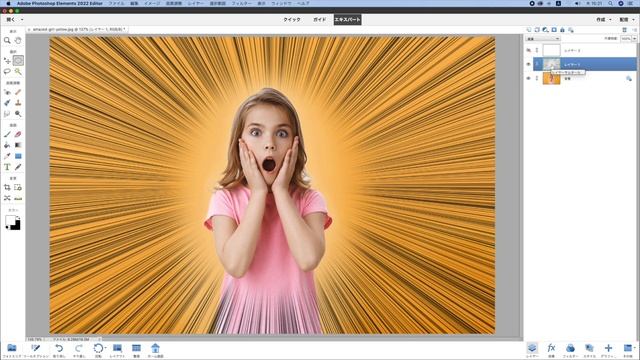
Task: Select the Smart Brush tool
Action: [x=7, y=103]
